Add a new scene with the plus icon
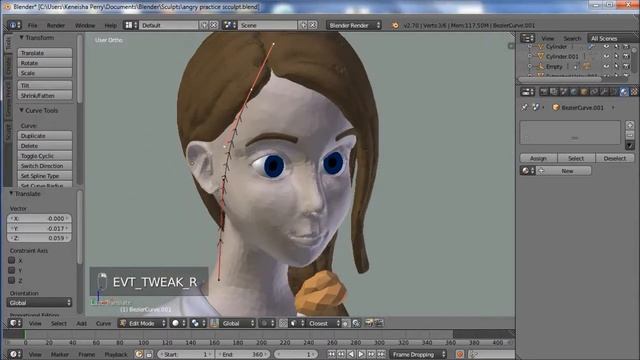The width and height of the screenshot is (640, 360). tap(303, 25)
